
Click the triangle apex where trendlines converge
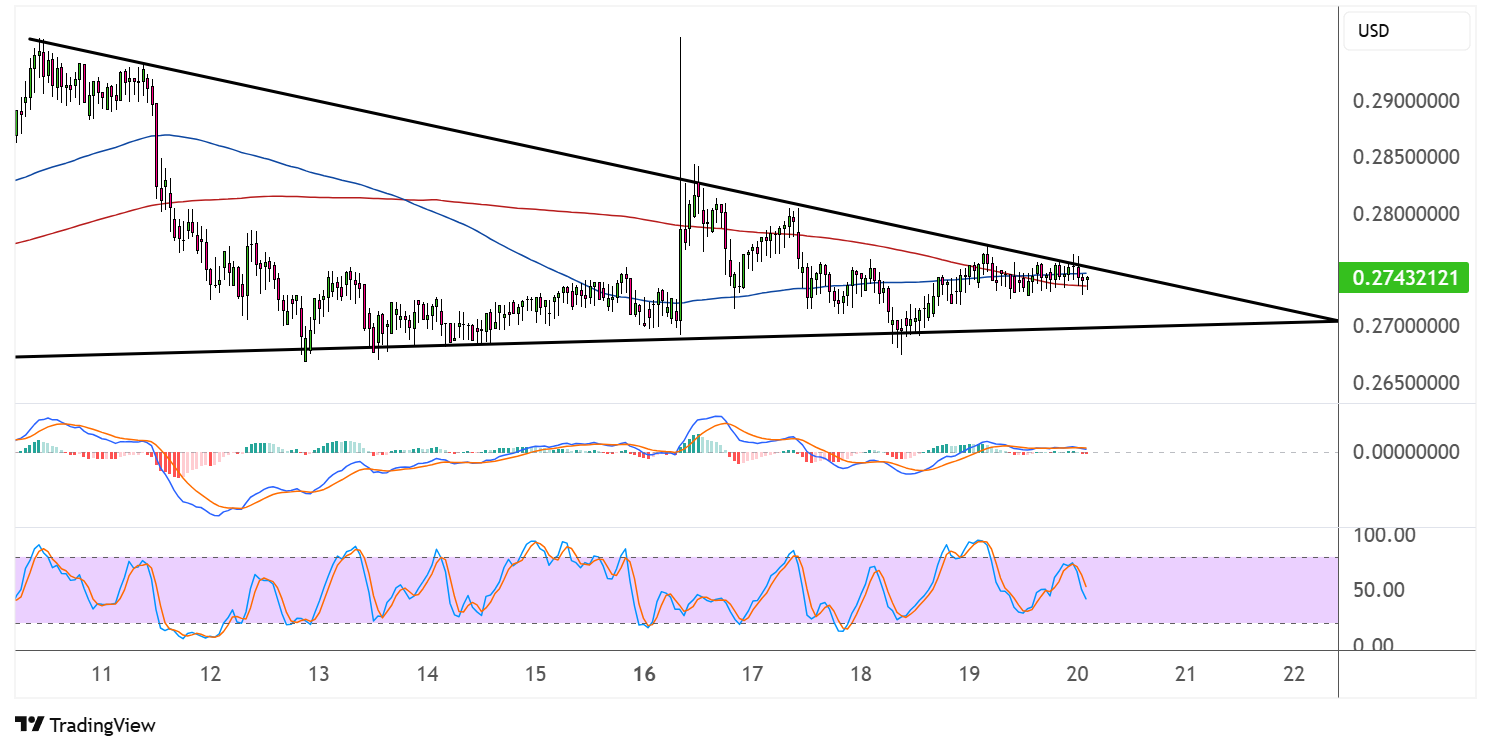[x=1335, y=320]
